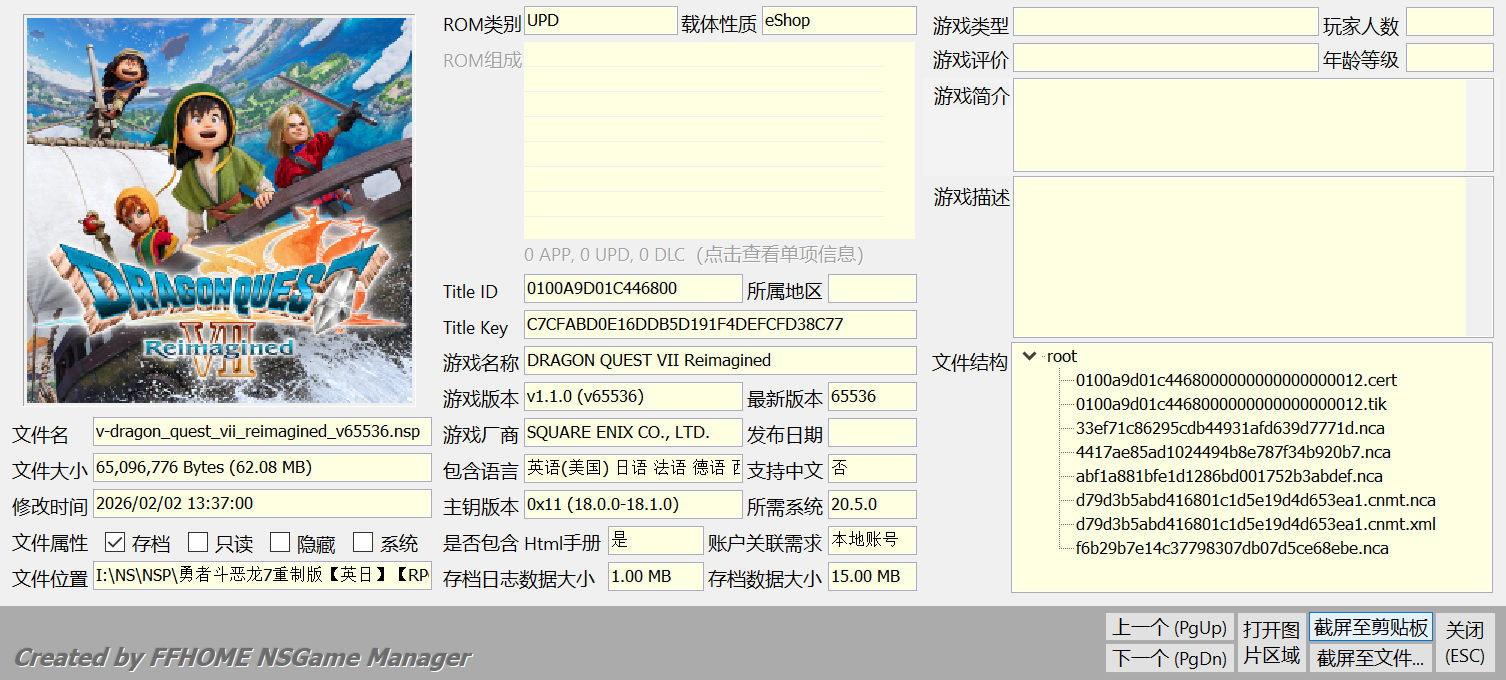
Task: Click the 打开图片区域 button
Action: tap(1271, 642)
